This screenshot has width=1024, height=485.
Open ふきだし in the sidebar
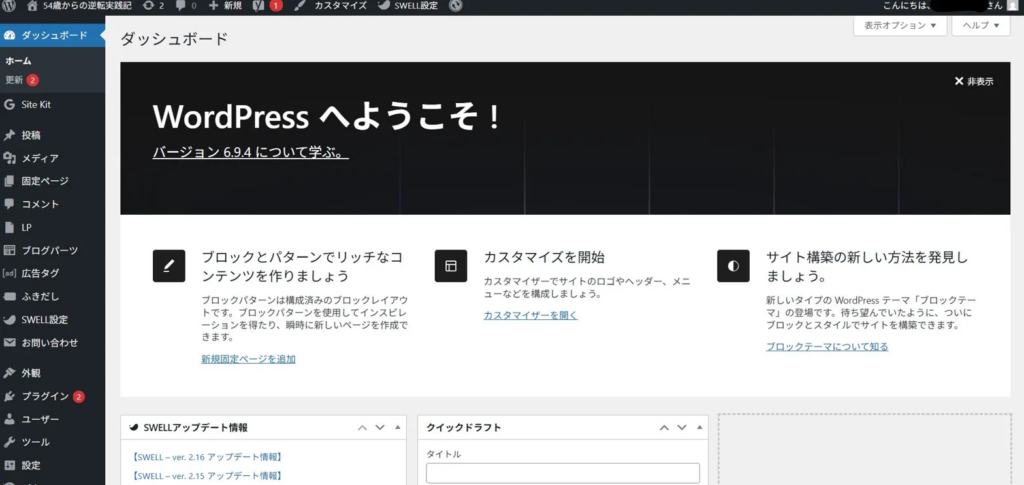coord(40,297)
